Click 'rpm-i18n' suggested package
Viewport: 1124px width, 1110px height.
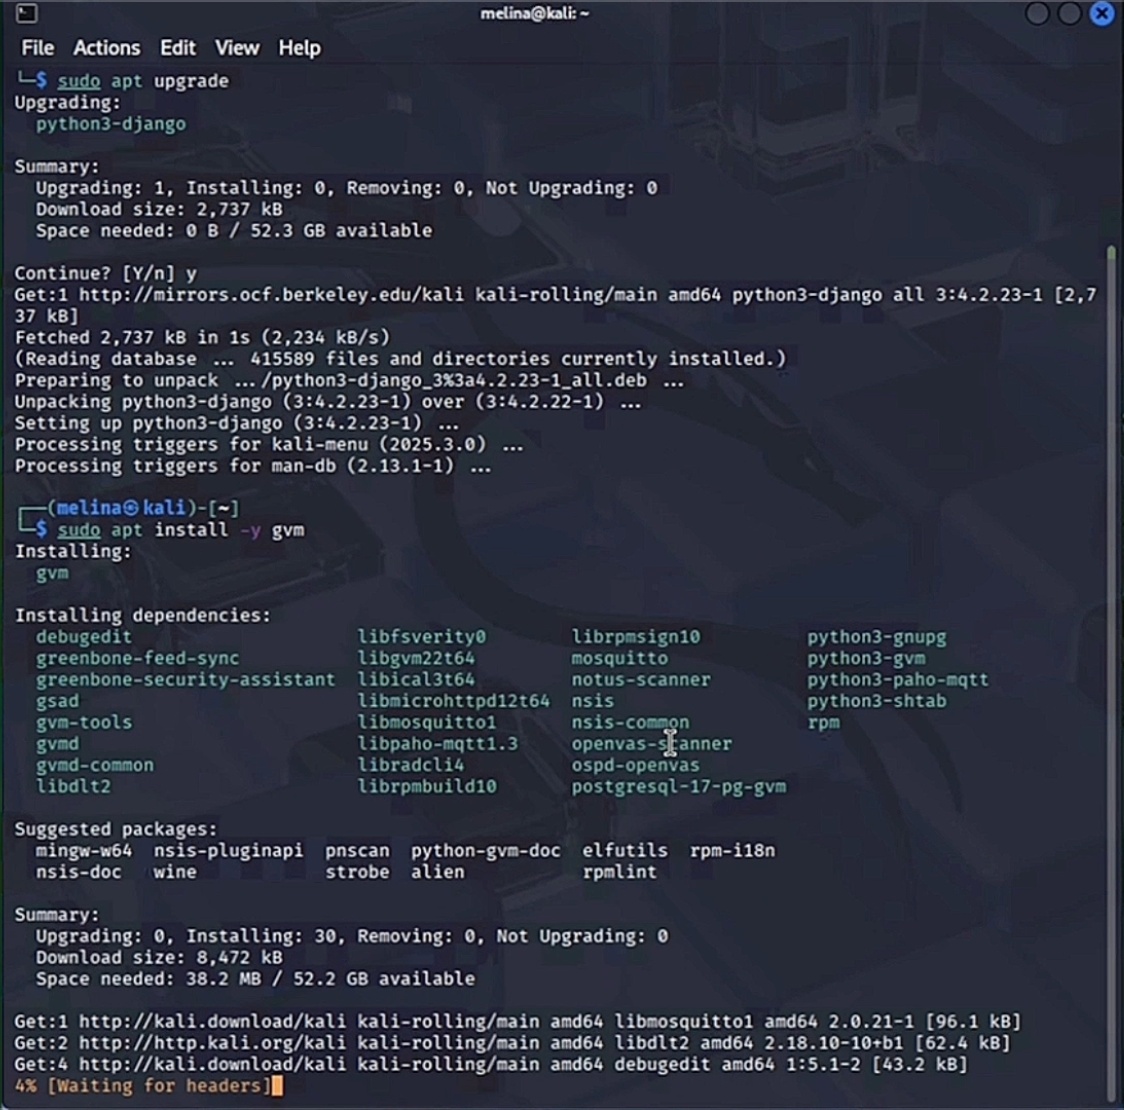point(732,850)
